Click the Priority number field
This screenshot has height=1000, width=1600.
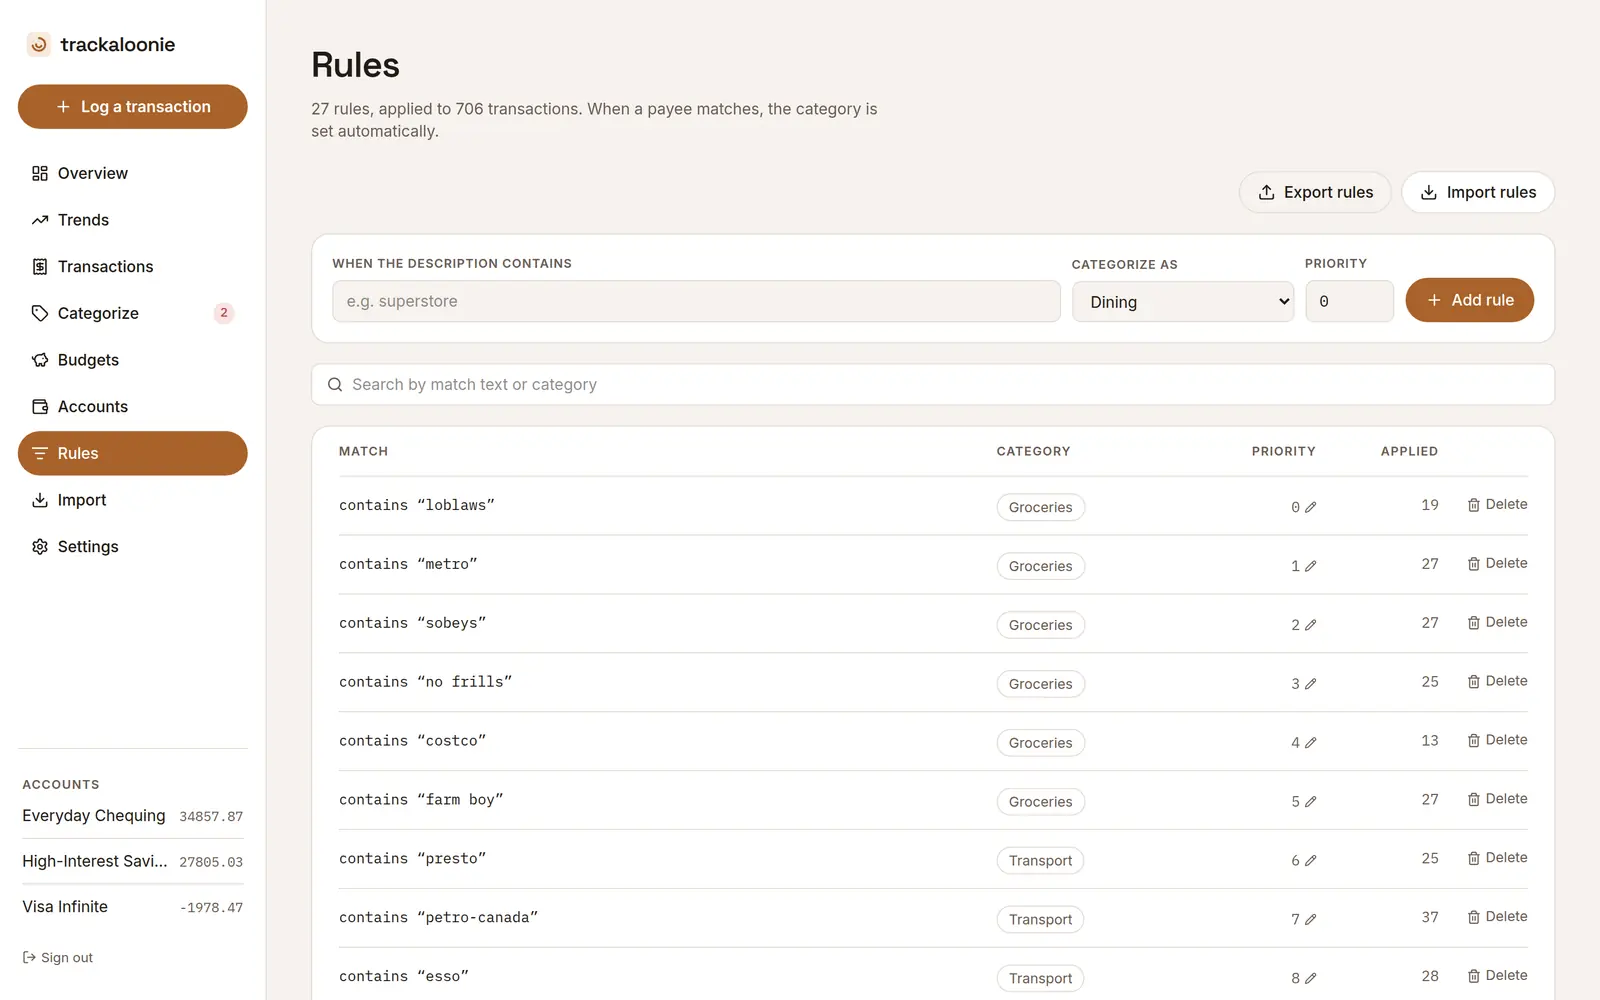1349,301
